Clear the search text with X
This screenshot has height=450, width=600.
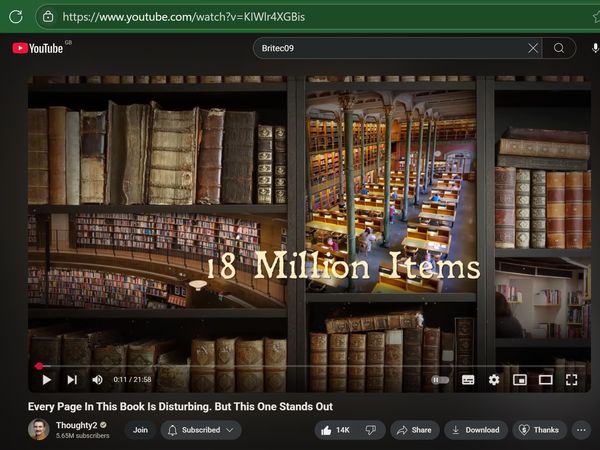pos(533,48)
